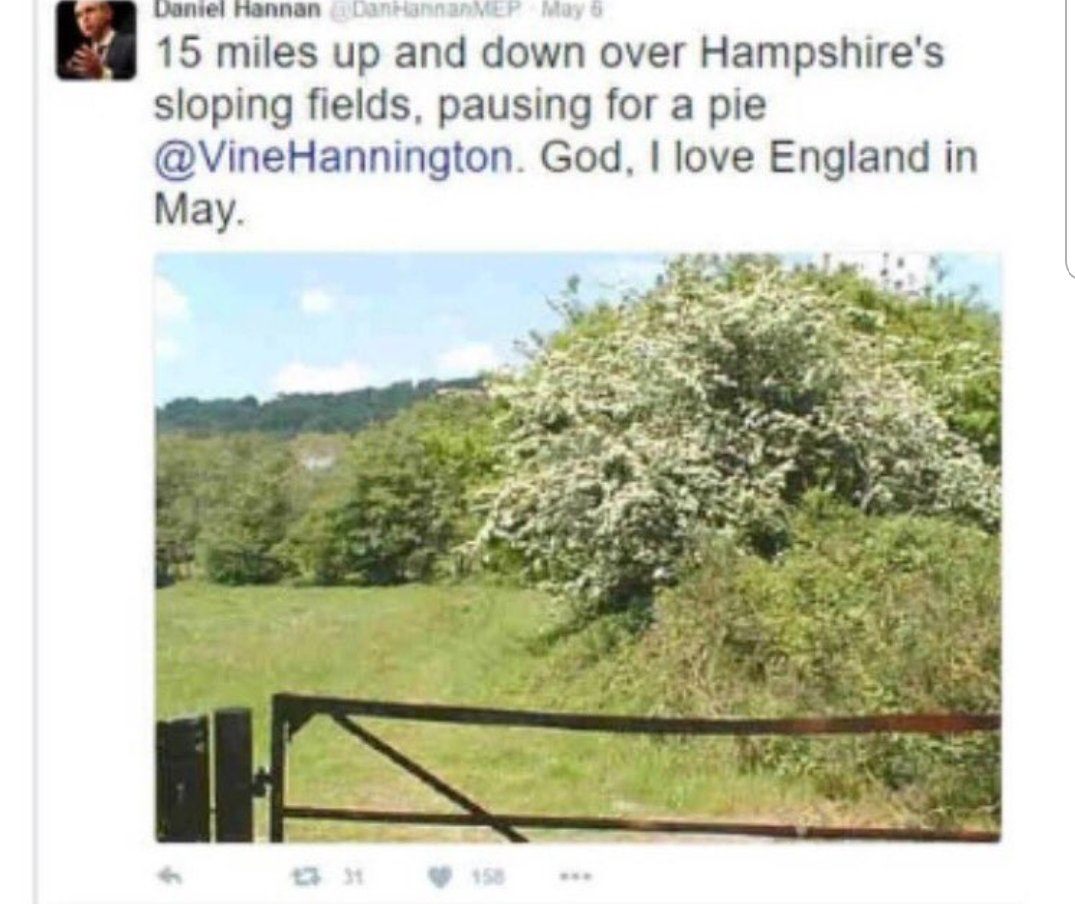Viewport: 1075px width, 904px height.
Task: Click Daniel Hannan's profile avatar
Action: (96, 40)
